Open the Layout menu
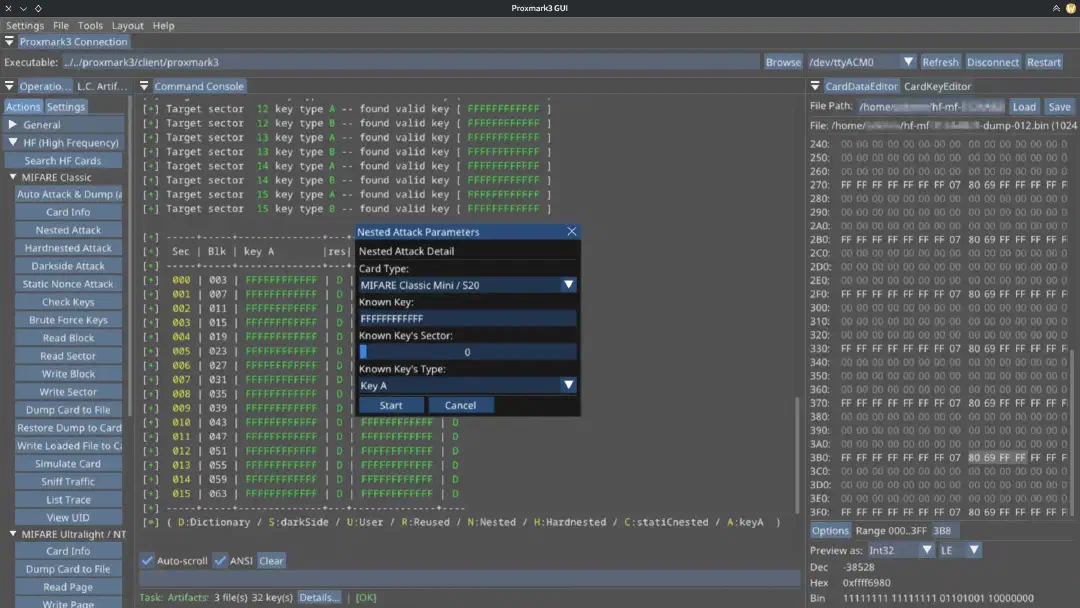 pyautogui.click(x=127, y=25)
